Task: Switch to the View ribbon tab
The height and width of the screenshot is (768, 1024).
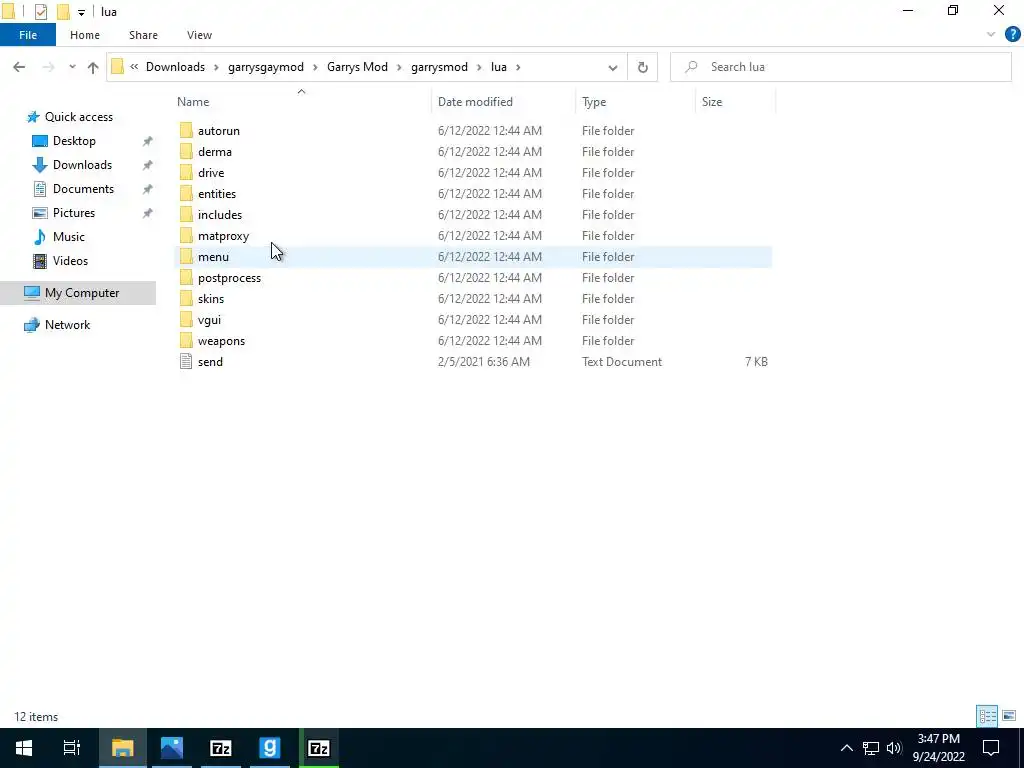Action: (199, 35)
